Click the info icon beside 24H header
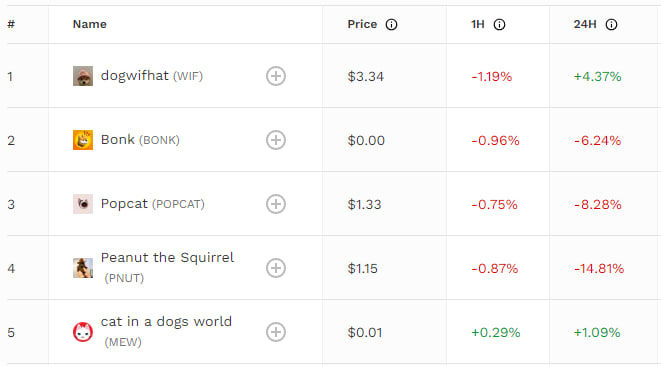661x366 pixels. 611,24
